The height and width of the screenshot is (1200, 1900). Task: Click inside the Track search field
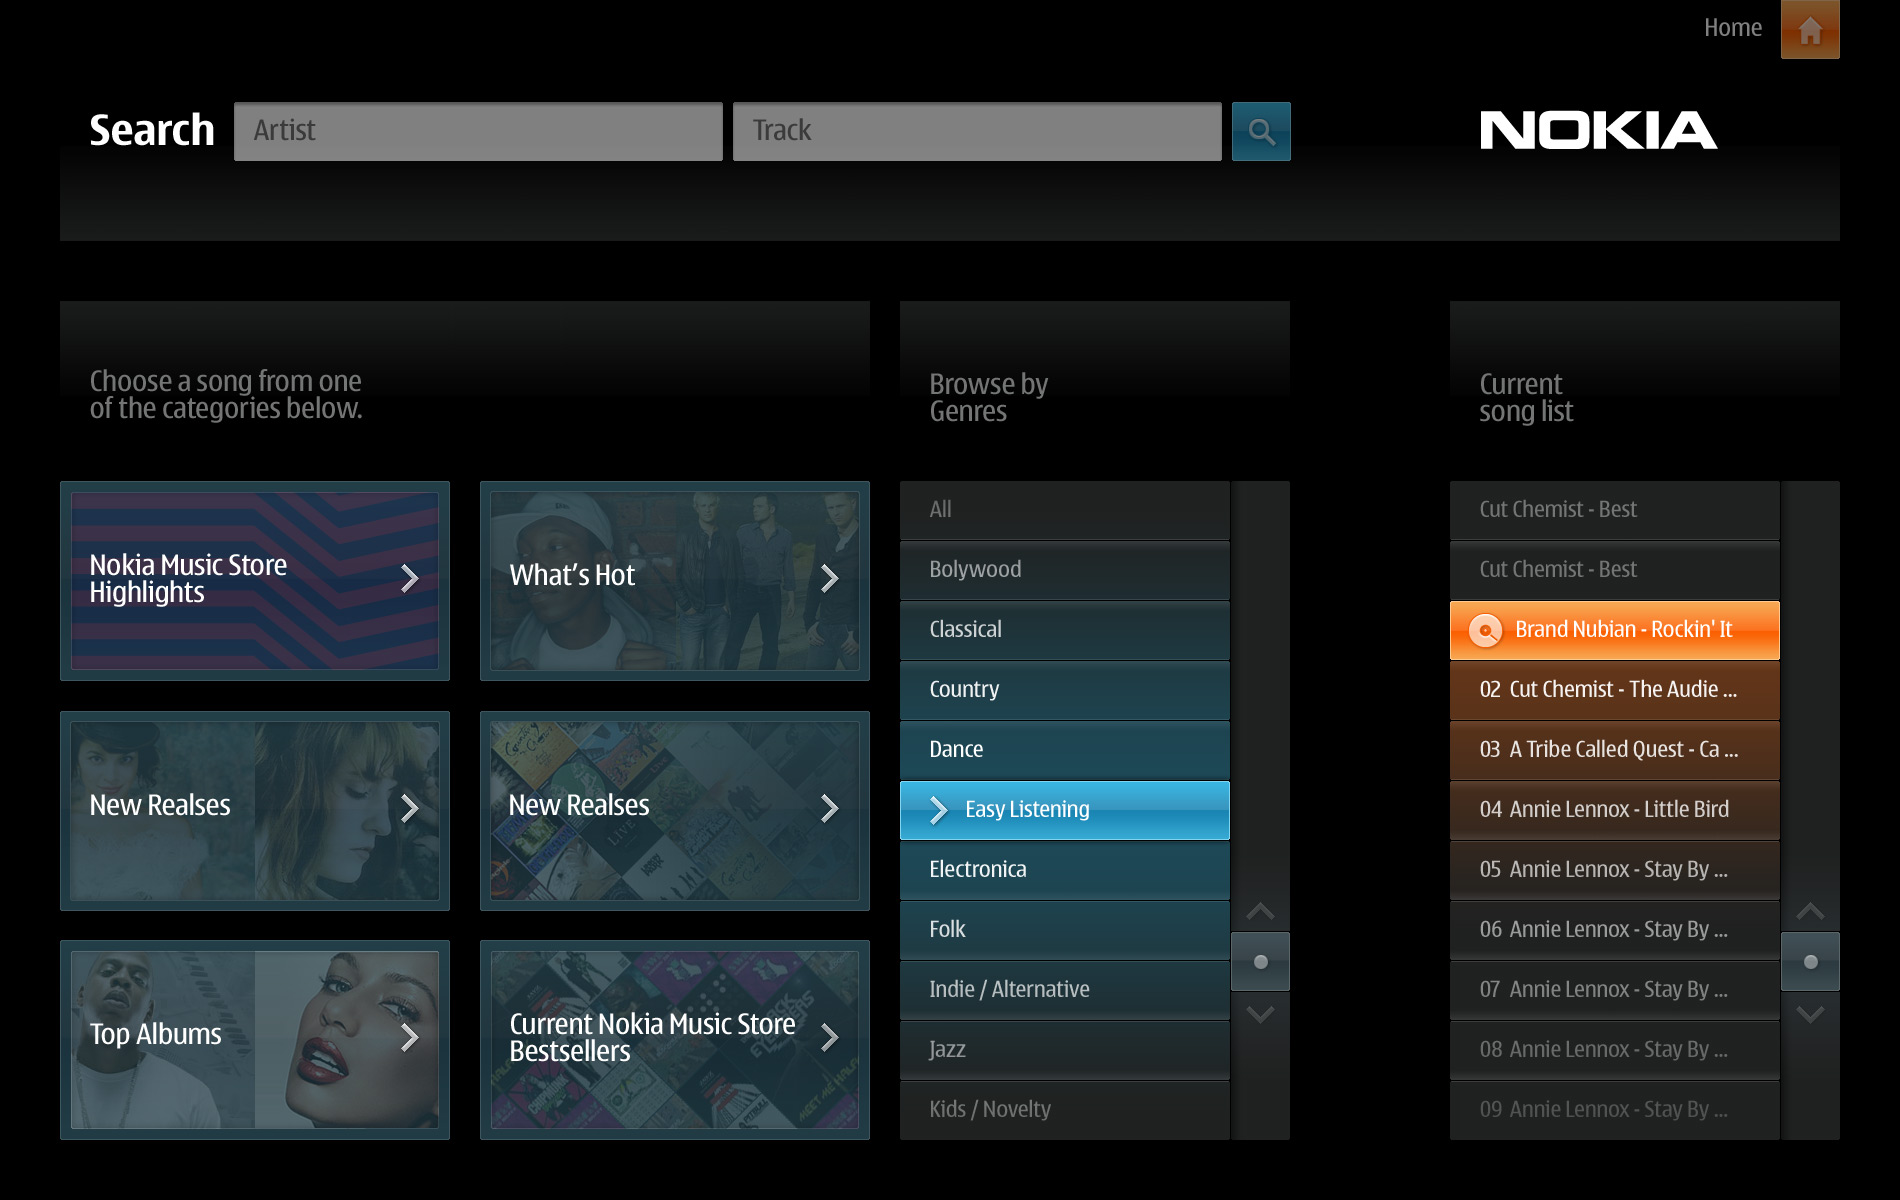[977, 130]
